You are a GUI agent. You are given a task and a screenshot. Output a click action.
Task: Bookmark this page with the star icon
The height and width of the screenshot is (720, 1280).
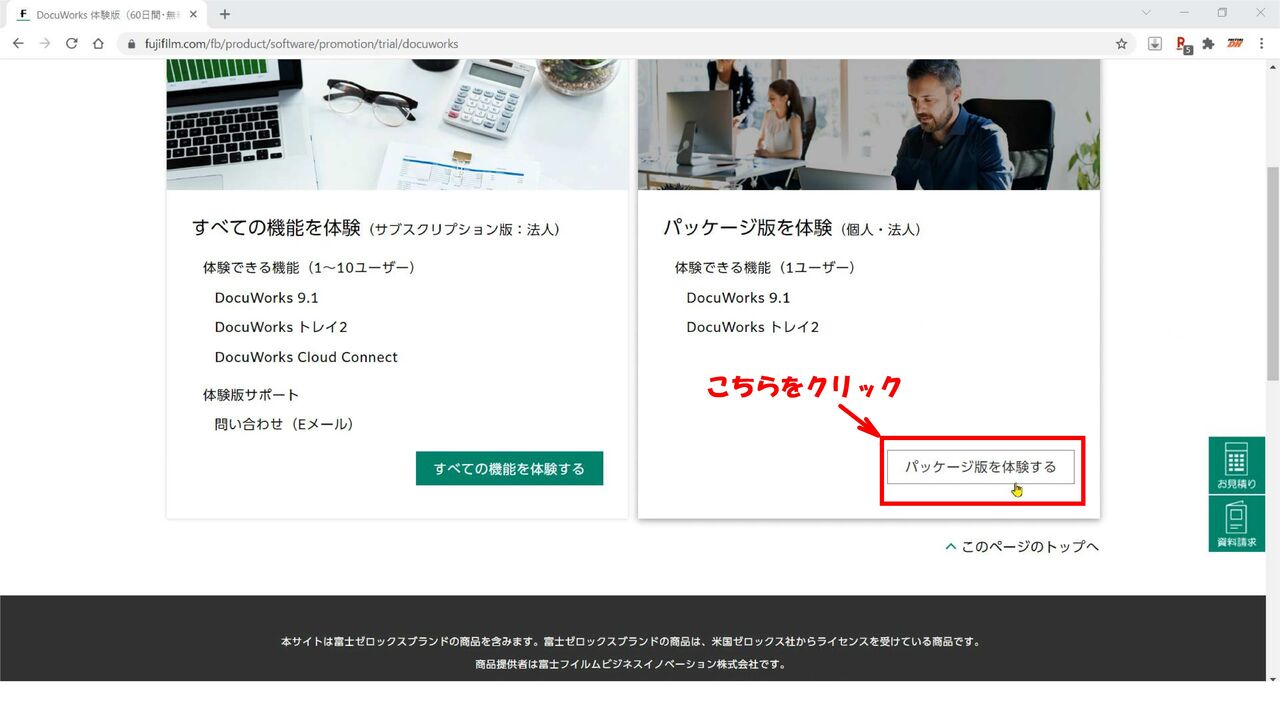click(1122, 44)
